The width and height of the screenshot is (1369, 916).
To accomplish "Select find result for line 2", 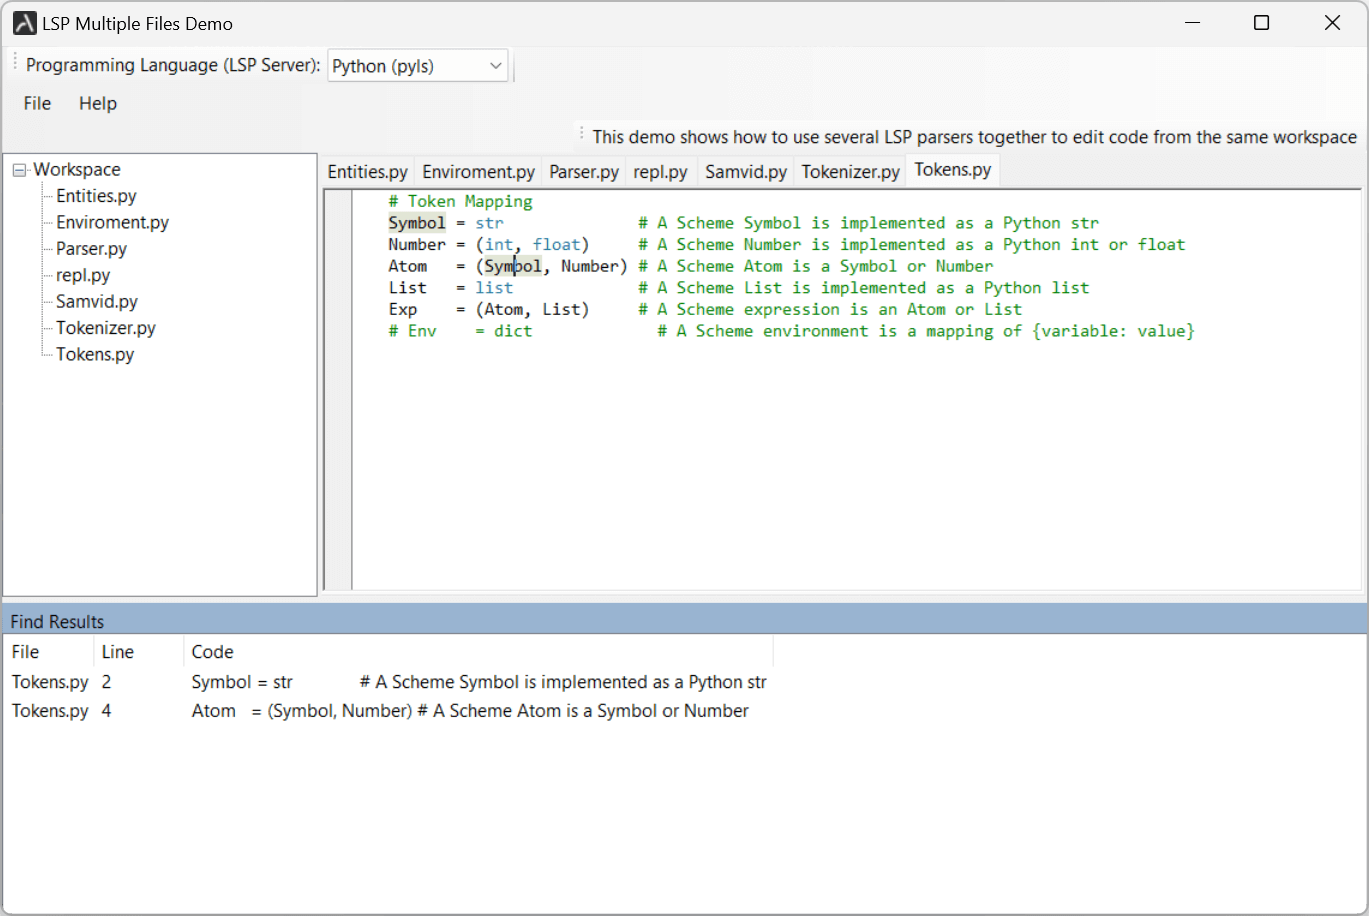I will click(389, 682).
